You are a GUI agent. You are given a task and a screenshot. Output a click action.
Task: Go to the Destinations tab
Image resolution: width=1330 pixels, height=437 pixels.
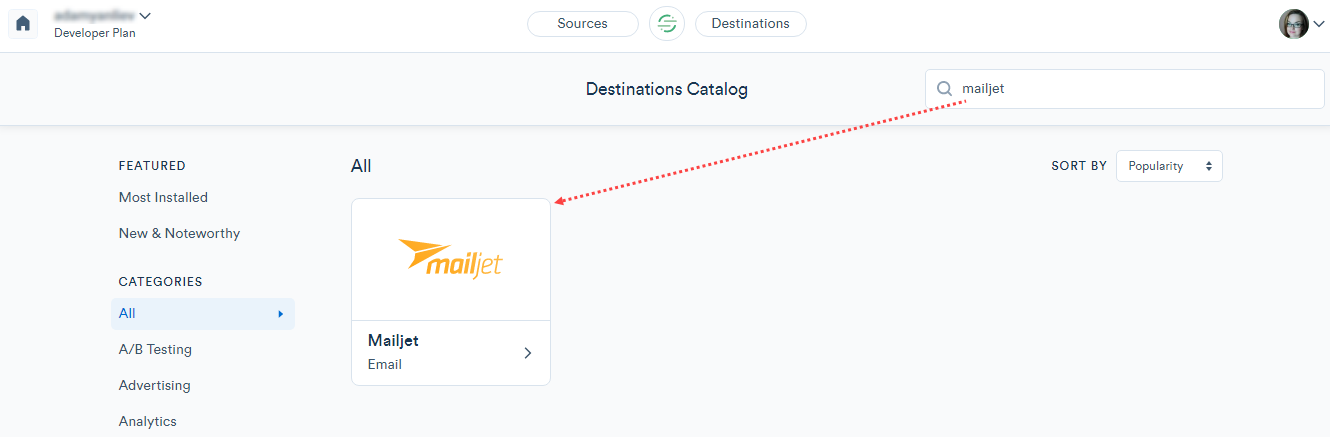[x=750, y=23]
